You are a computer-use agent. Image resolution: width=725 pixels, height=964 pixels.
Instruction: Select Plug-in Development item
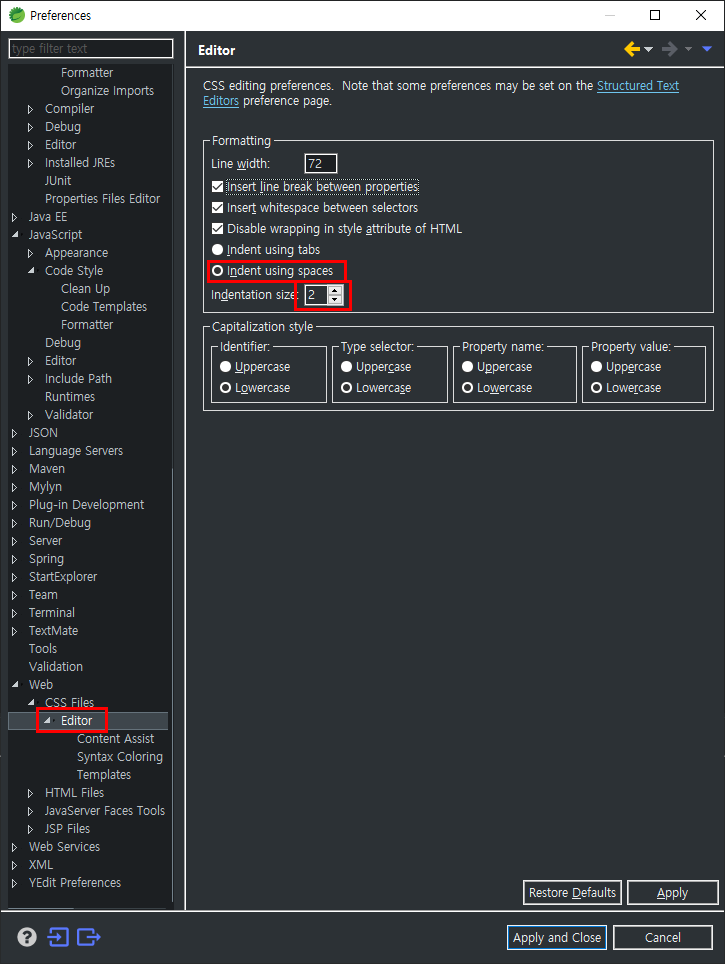coord(86,505)
